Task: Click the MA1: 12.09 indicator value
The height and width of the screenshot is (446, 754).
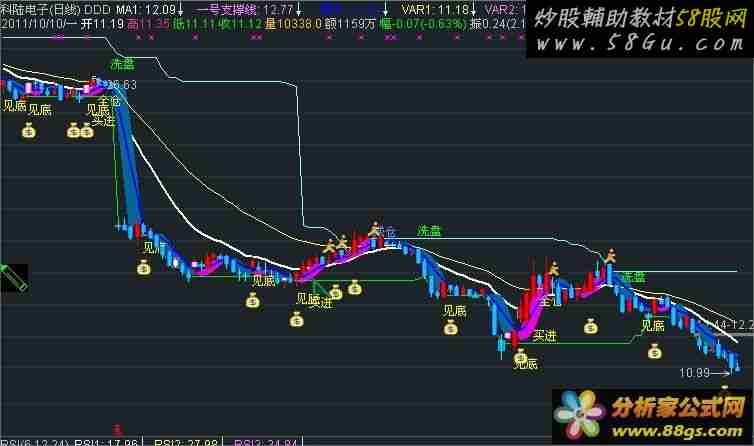Action: coord(146,10)
